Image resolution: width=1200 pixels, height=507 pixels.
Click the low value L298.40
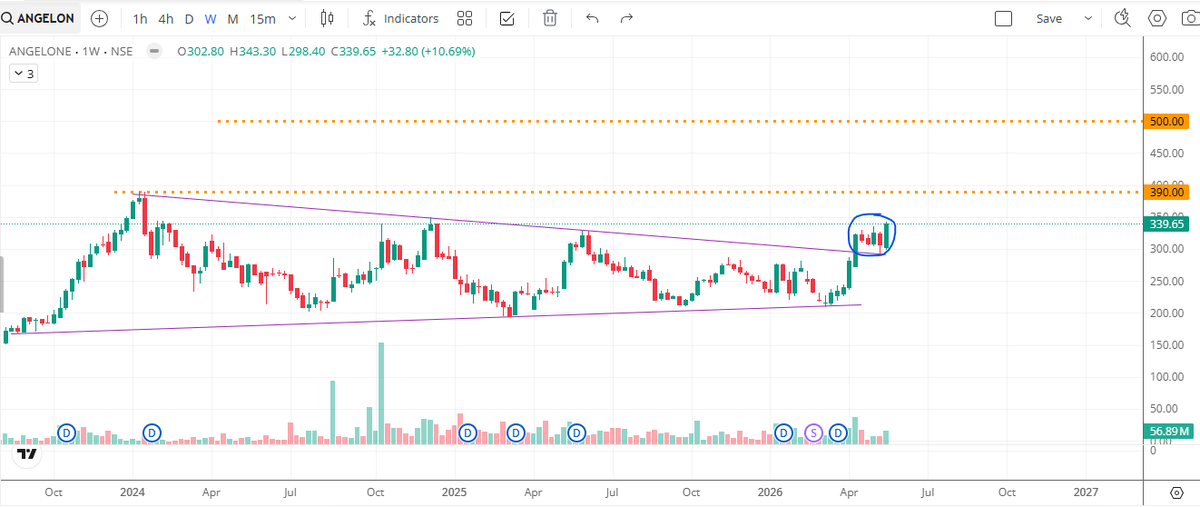pos(305,51)
